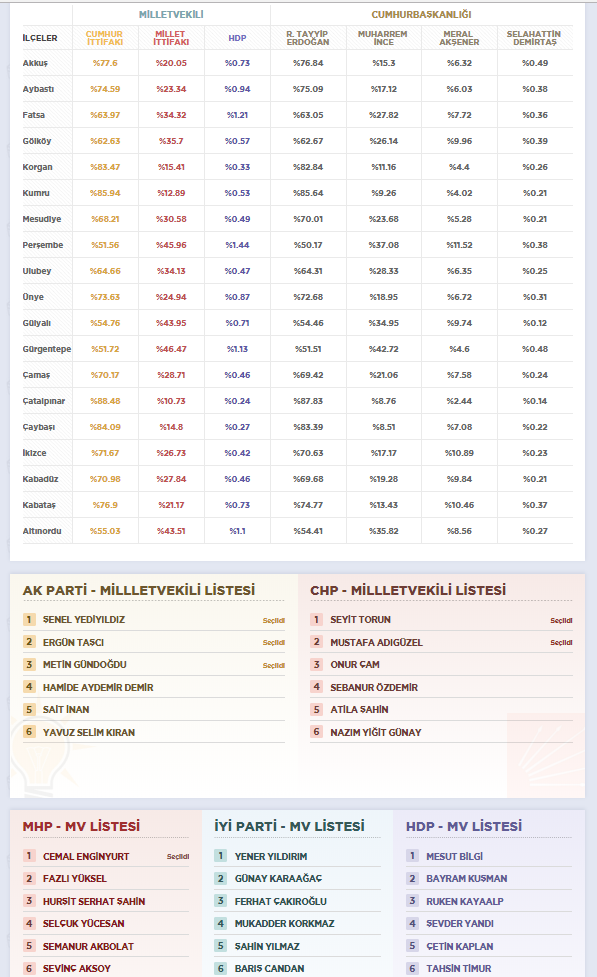597x977 pixels.
Task: Click the CUMHURBAŞKANLIĞI section header
Action: [x=421, y=14]
